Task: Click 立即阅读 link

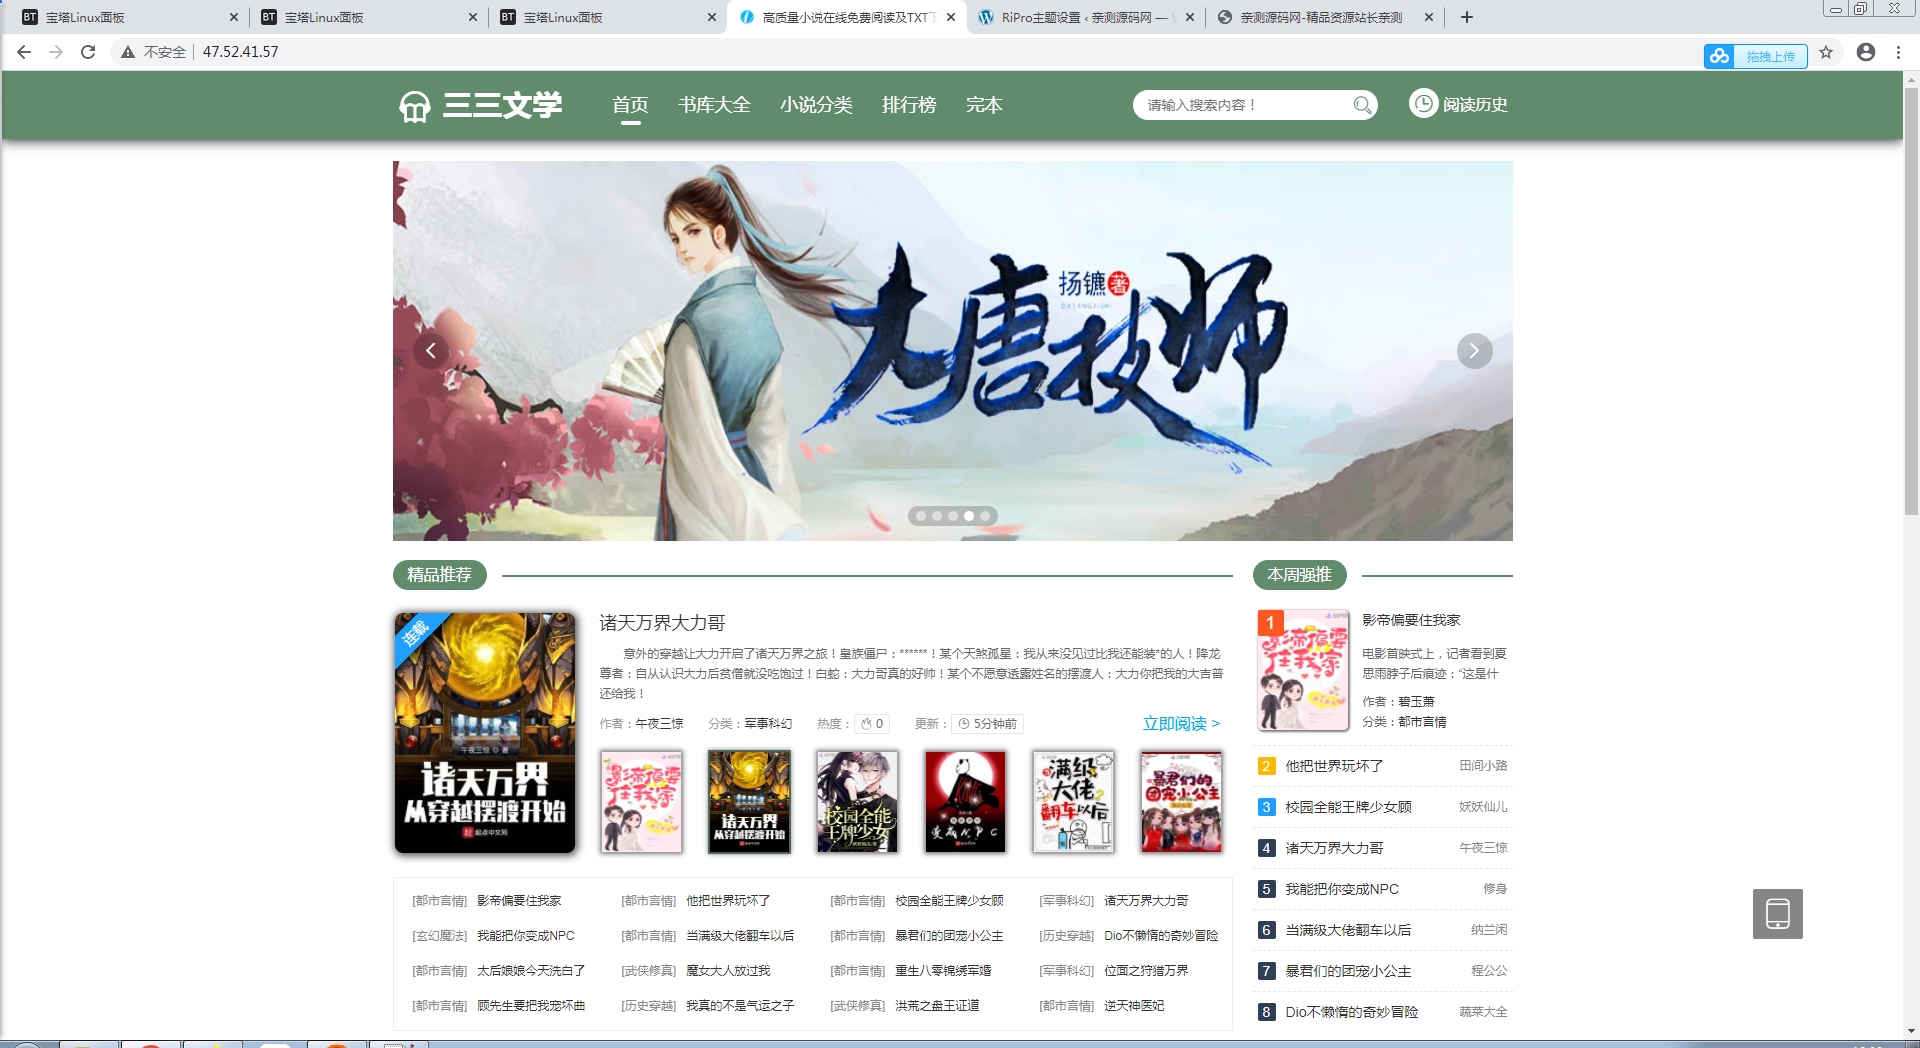Action: [x=1181, y=724]
